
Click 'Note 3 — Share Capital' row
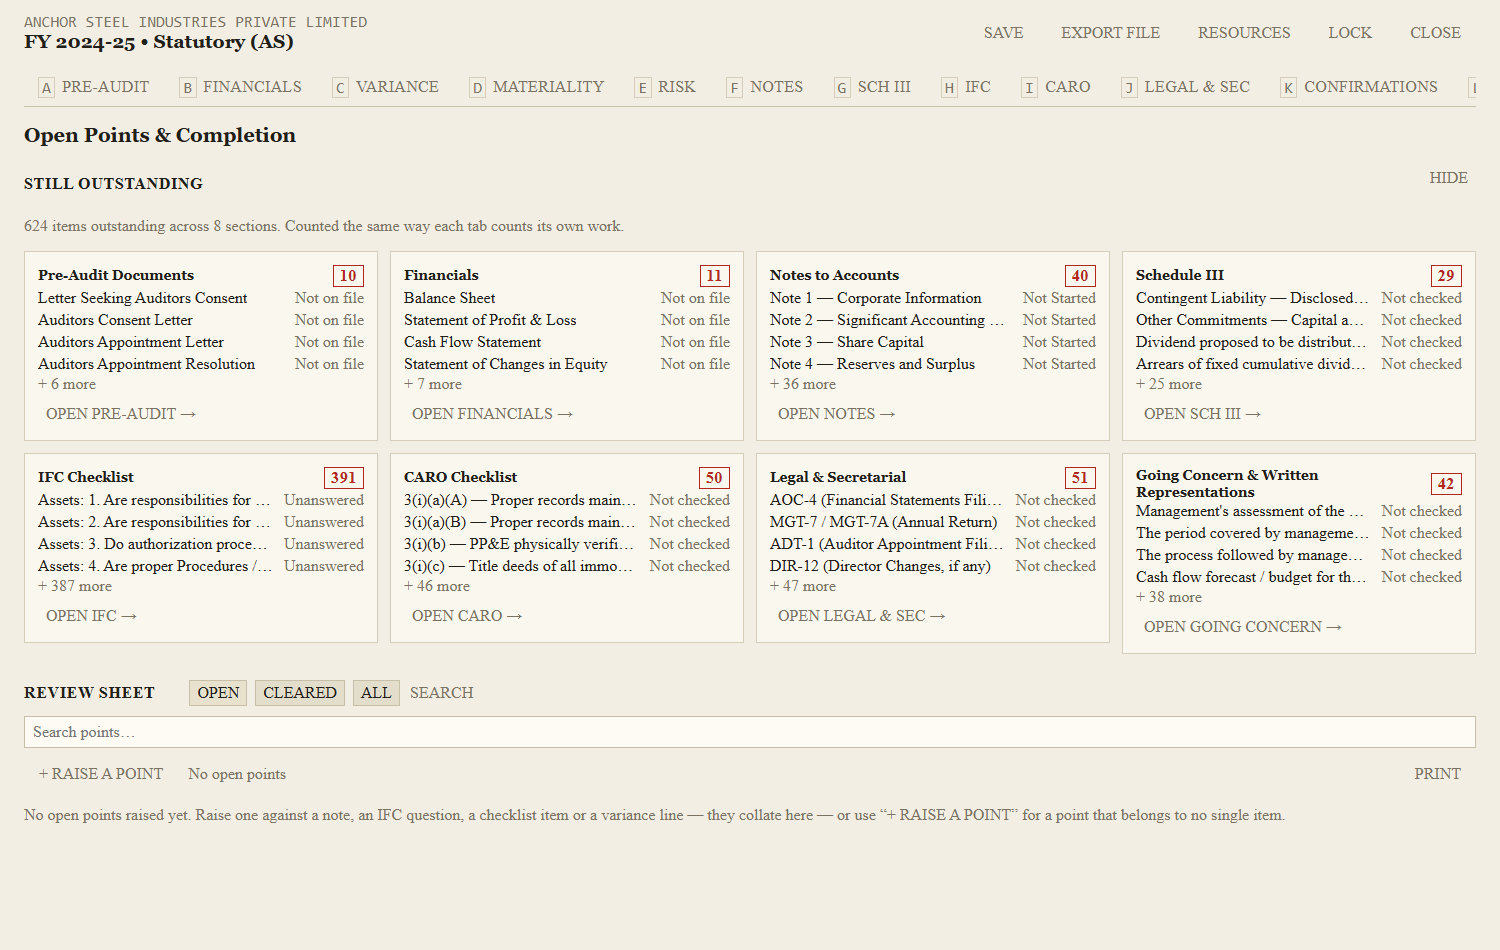coord(933,342)
